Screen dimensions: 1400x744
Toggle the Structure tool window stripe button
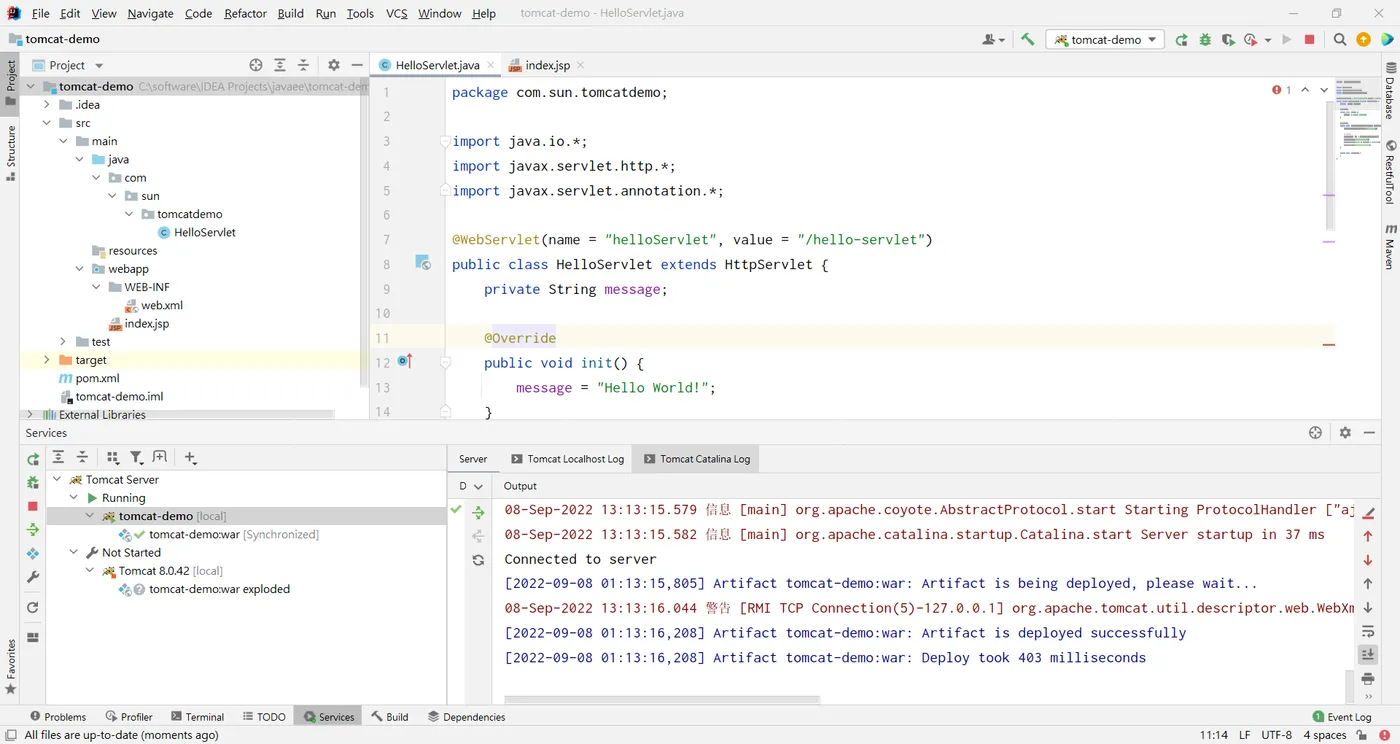coord(11,153)
